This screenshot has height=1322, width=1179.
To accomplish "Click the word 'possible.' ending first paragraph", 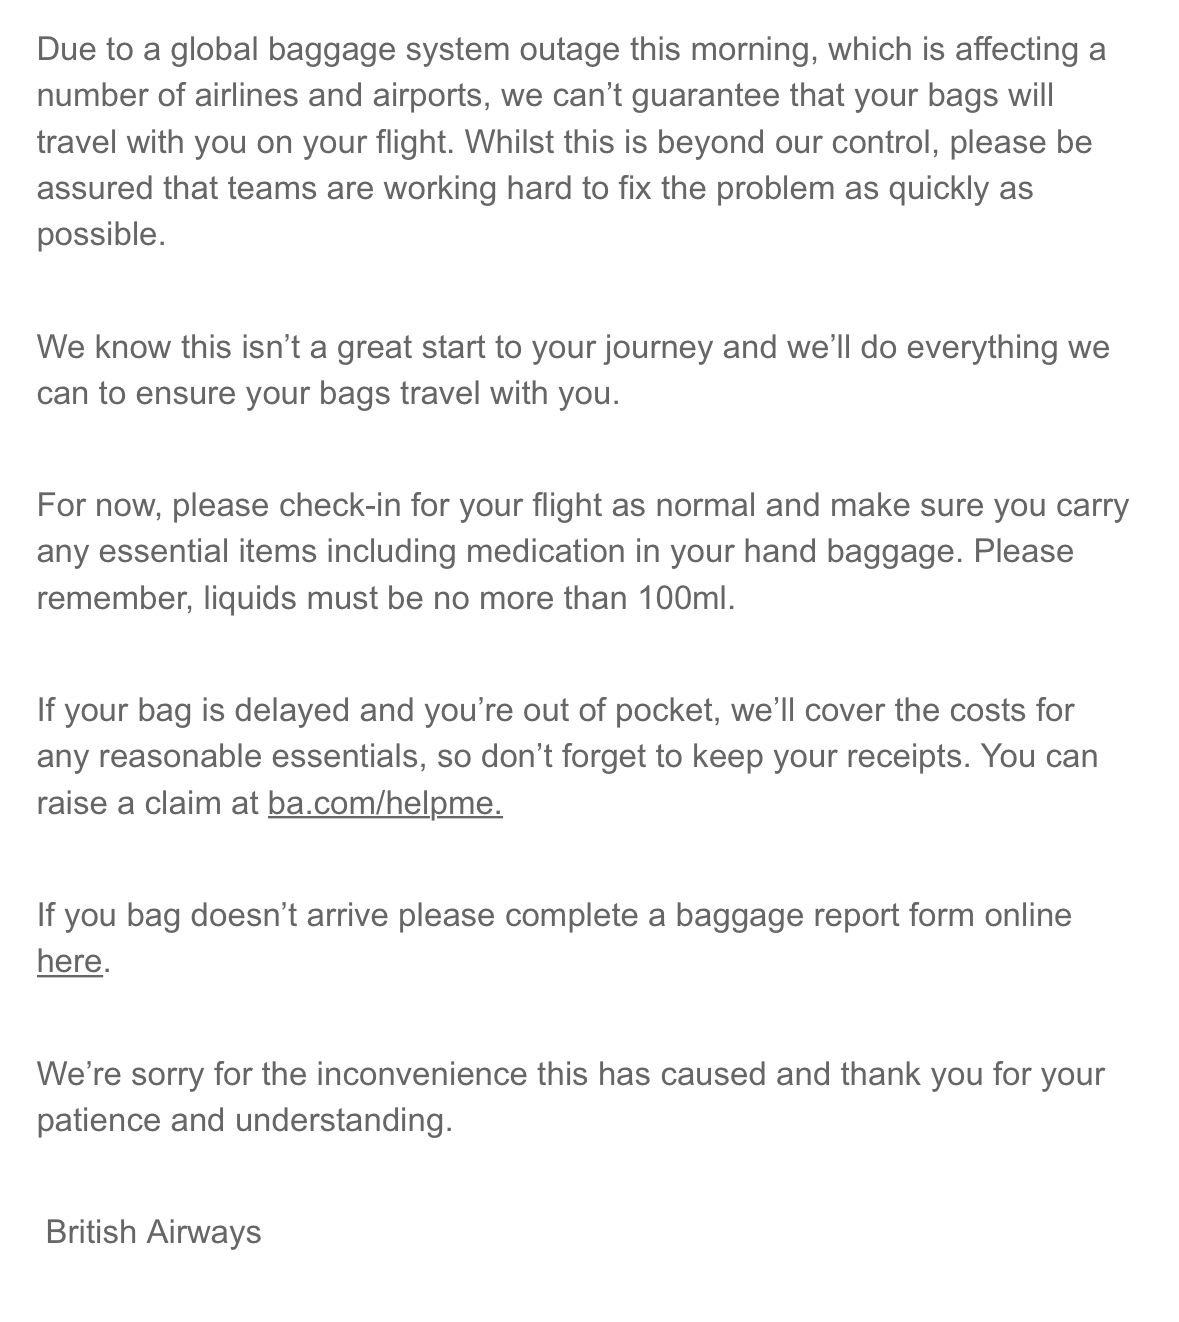I will point(101,234).
